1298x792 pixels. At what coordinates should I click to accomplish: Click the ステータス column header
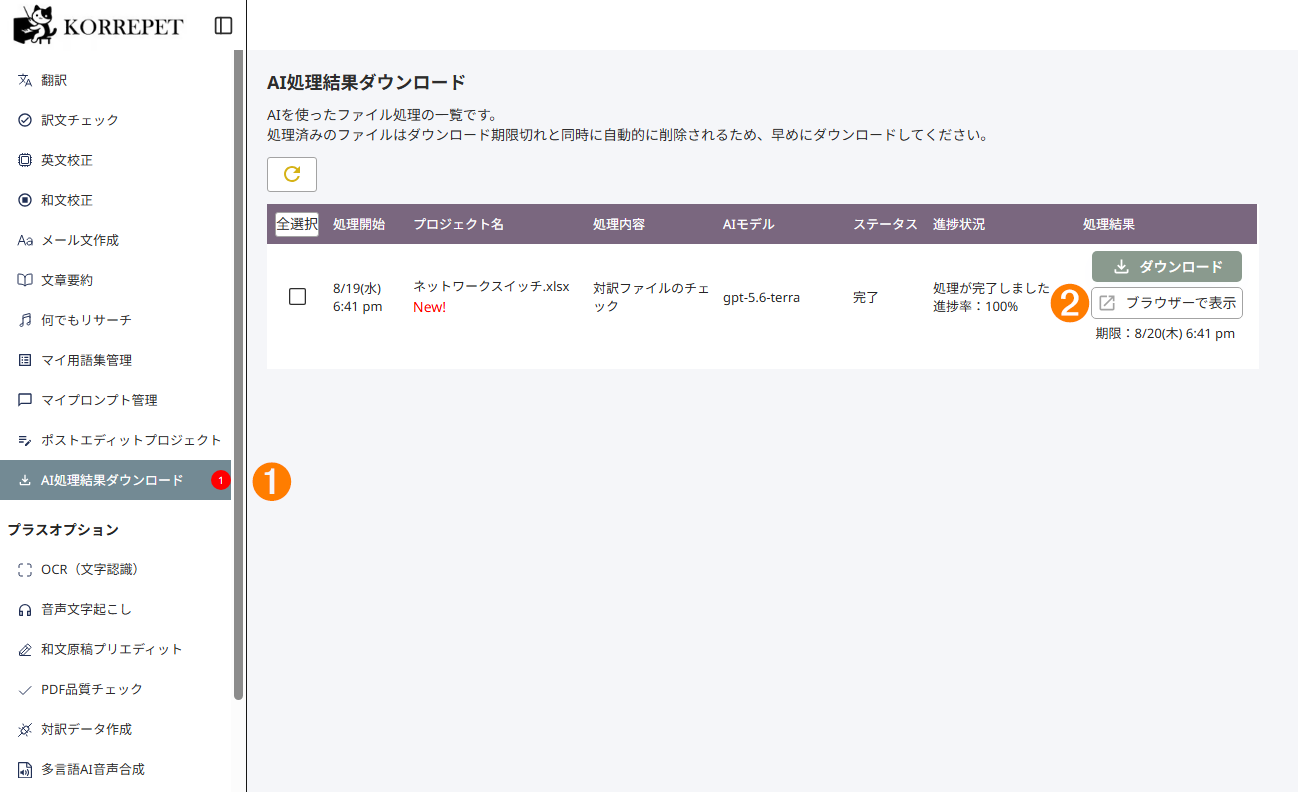pos(885,224)
